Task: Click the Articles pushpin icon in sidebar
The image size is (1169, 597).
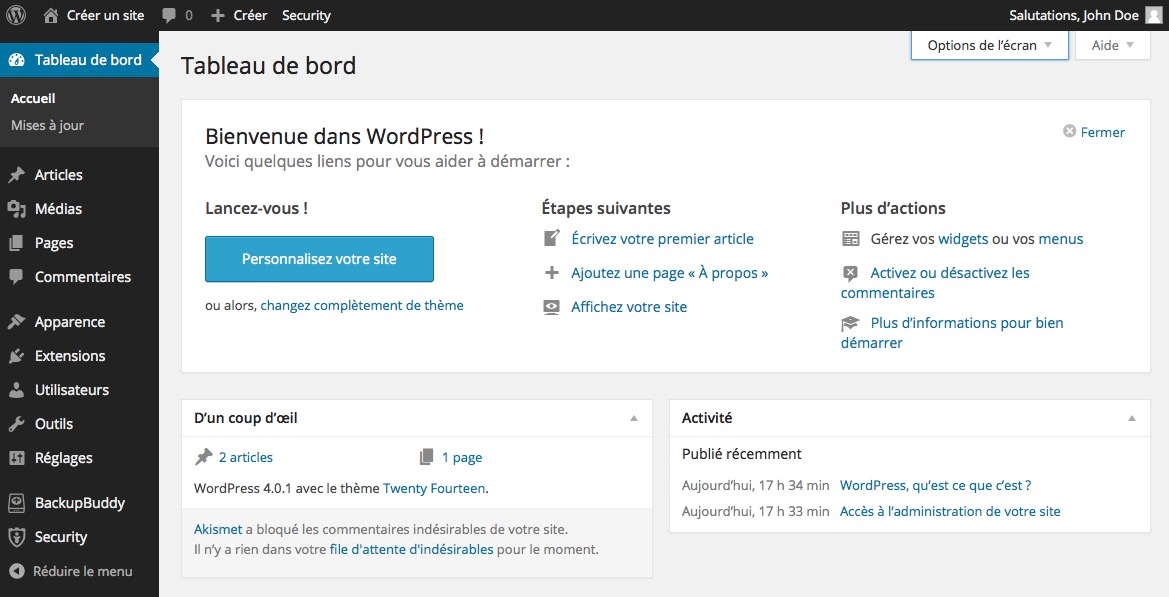Action: point(16,175)
